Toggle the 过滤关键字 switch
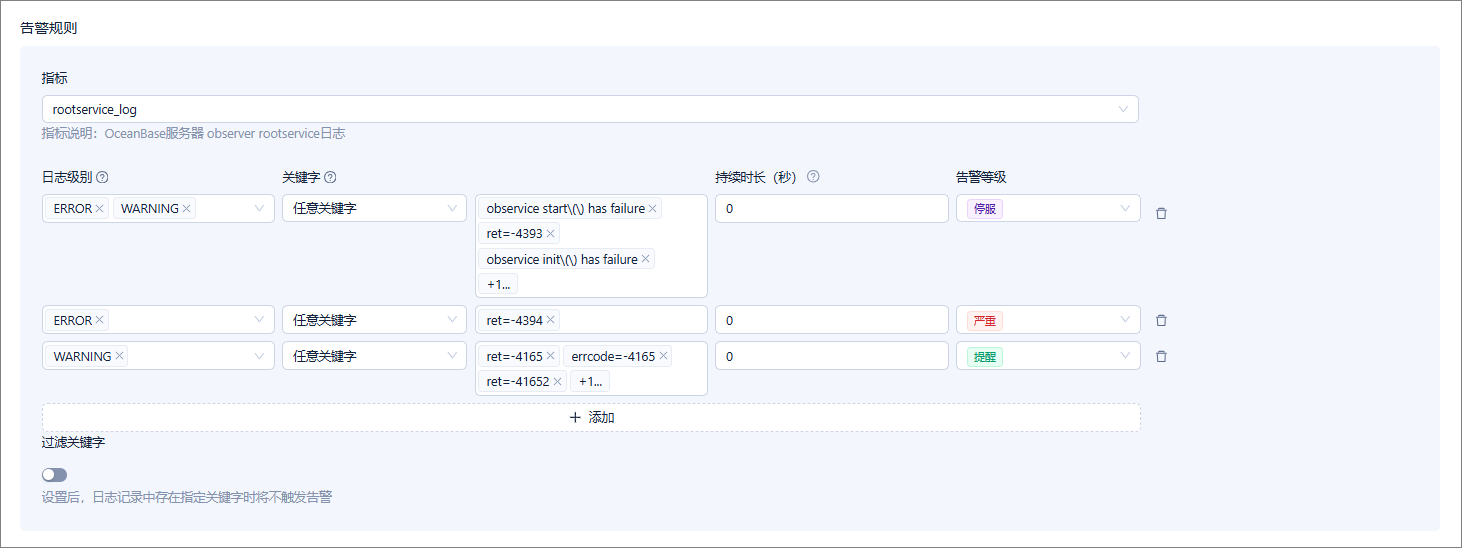This screenshot has width=1462, height=548. click(55, 475)
